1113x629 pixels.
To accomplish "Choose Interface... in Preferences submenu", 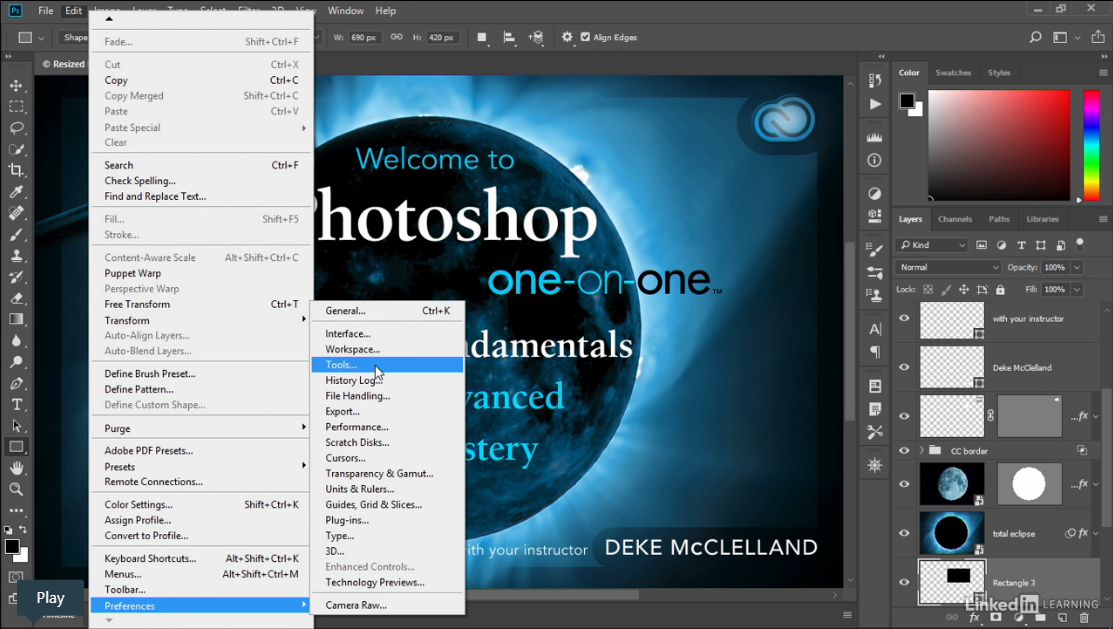I will tap(387, 334).
